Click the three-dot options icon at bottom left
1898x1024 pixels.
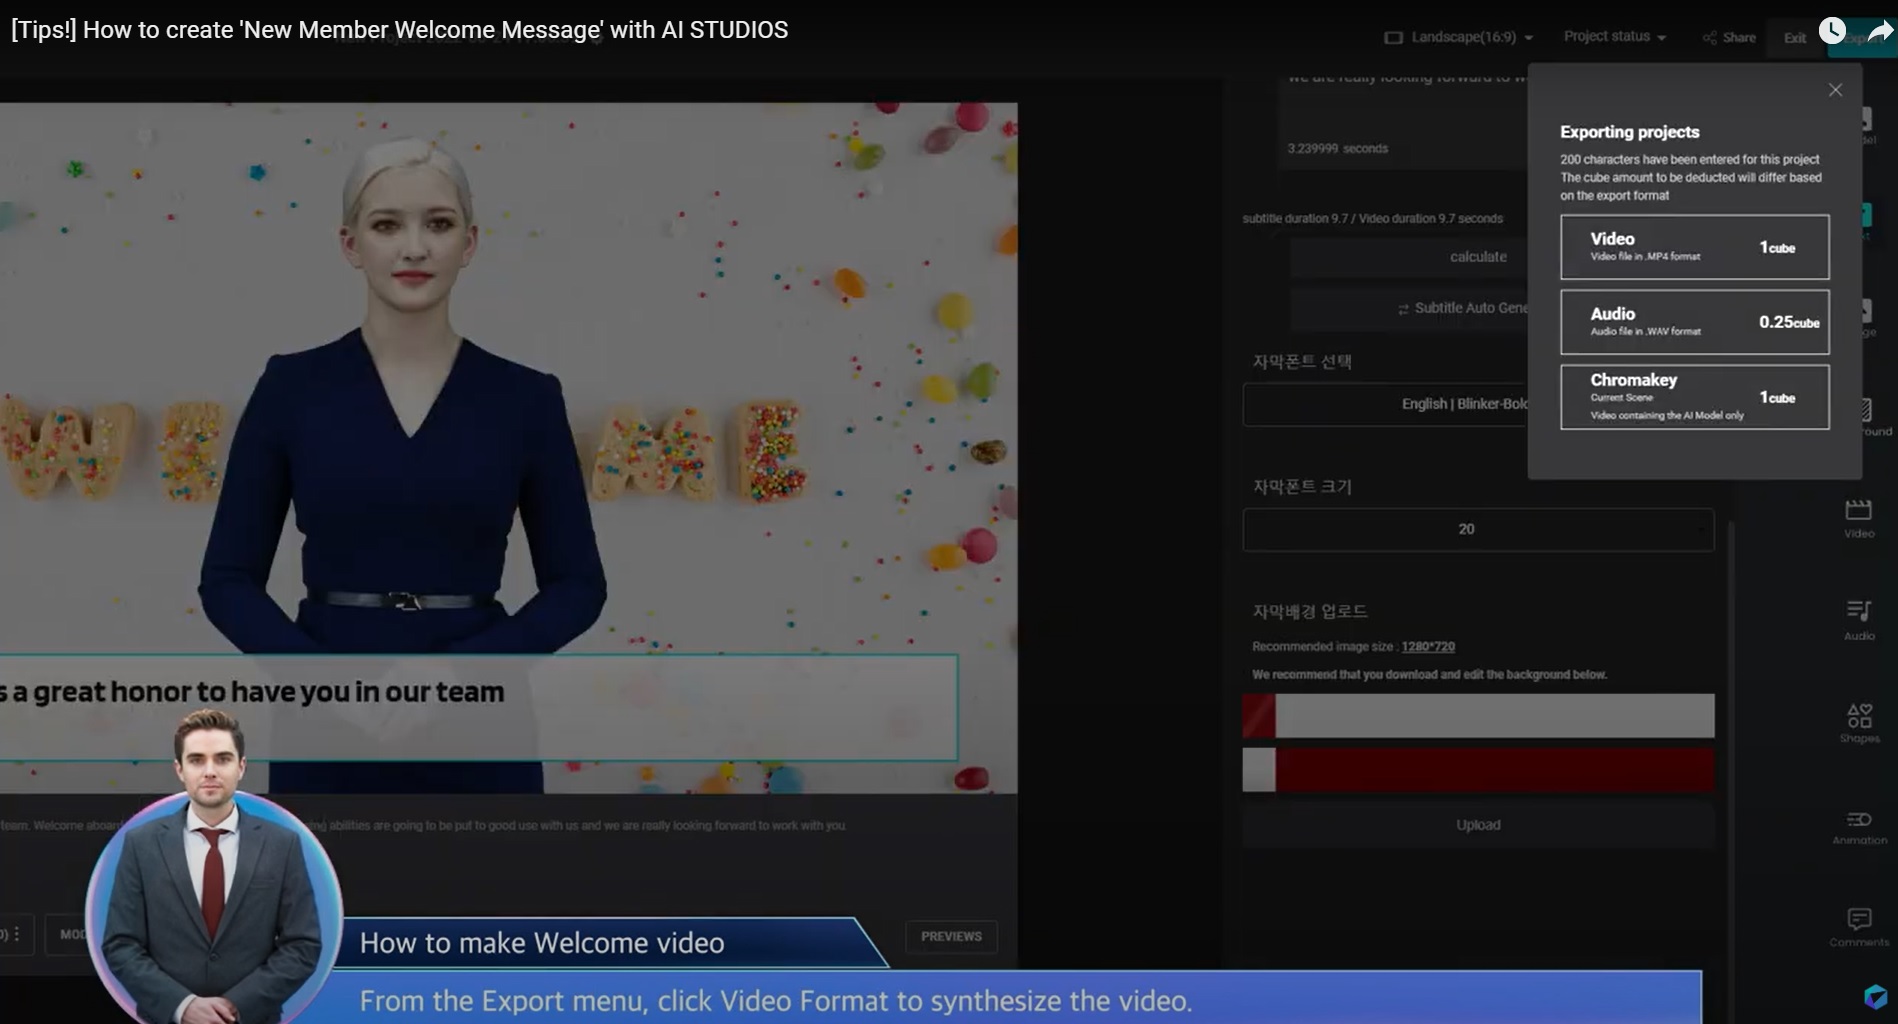pyautogui.click(x=16, y=934)
